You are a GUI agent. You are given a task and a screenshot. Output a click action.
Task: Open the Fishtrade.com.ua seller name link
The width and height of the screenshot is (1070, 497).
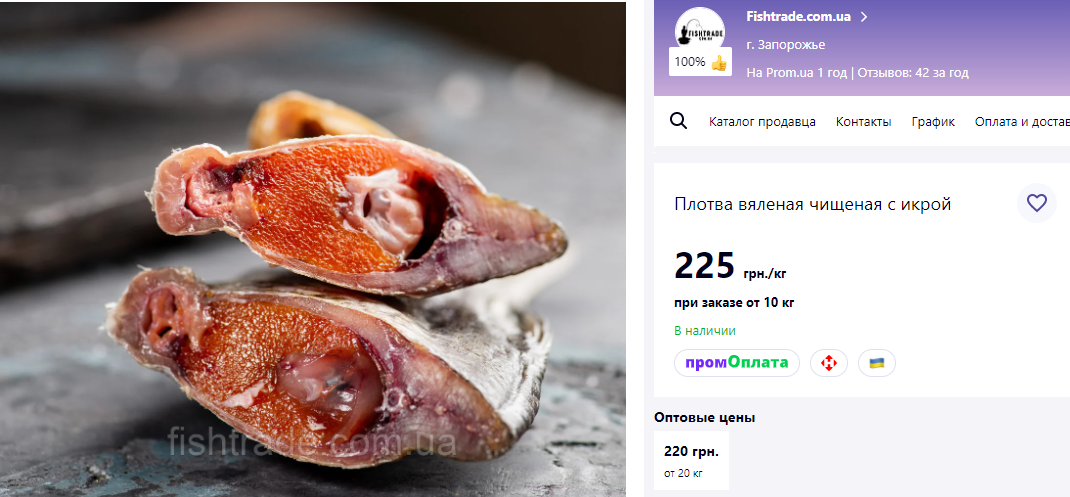click(798, 16)
